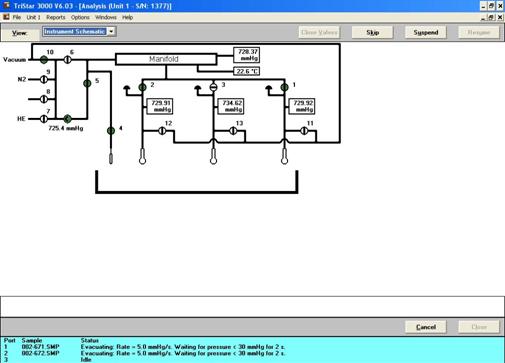This screenshot has width=505, height=363.
Task: Toggle valve 6 near the manifold
Action: click(68, 60)
